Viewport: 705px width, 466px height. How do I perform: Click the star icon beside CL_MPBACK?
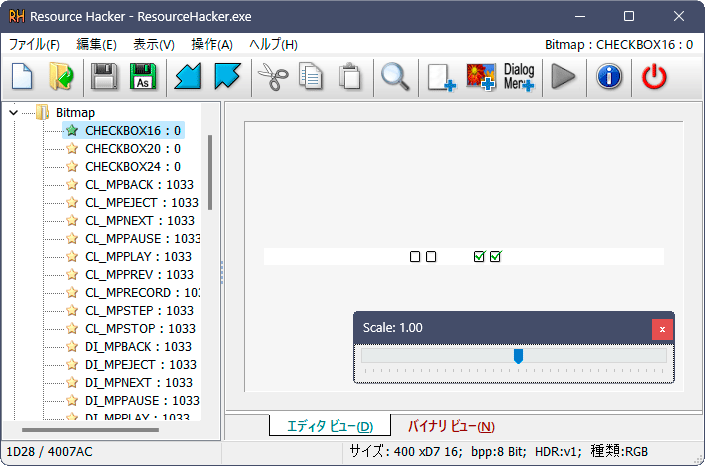(x=72, y=184)
